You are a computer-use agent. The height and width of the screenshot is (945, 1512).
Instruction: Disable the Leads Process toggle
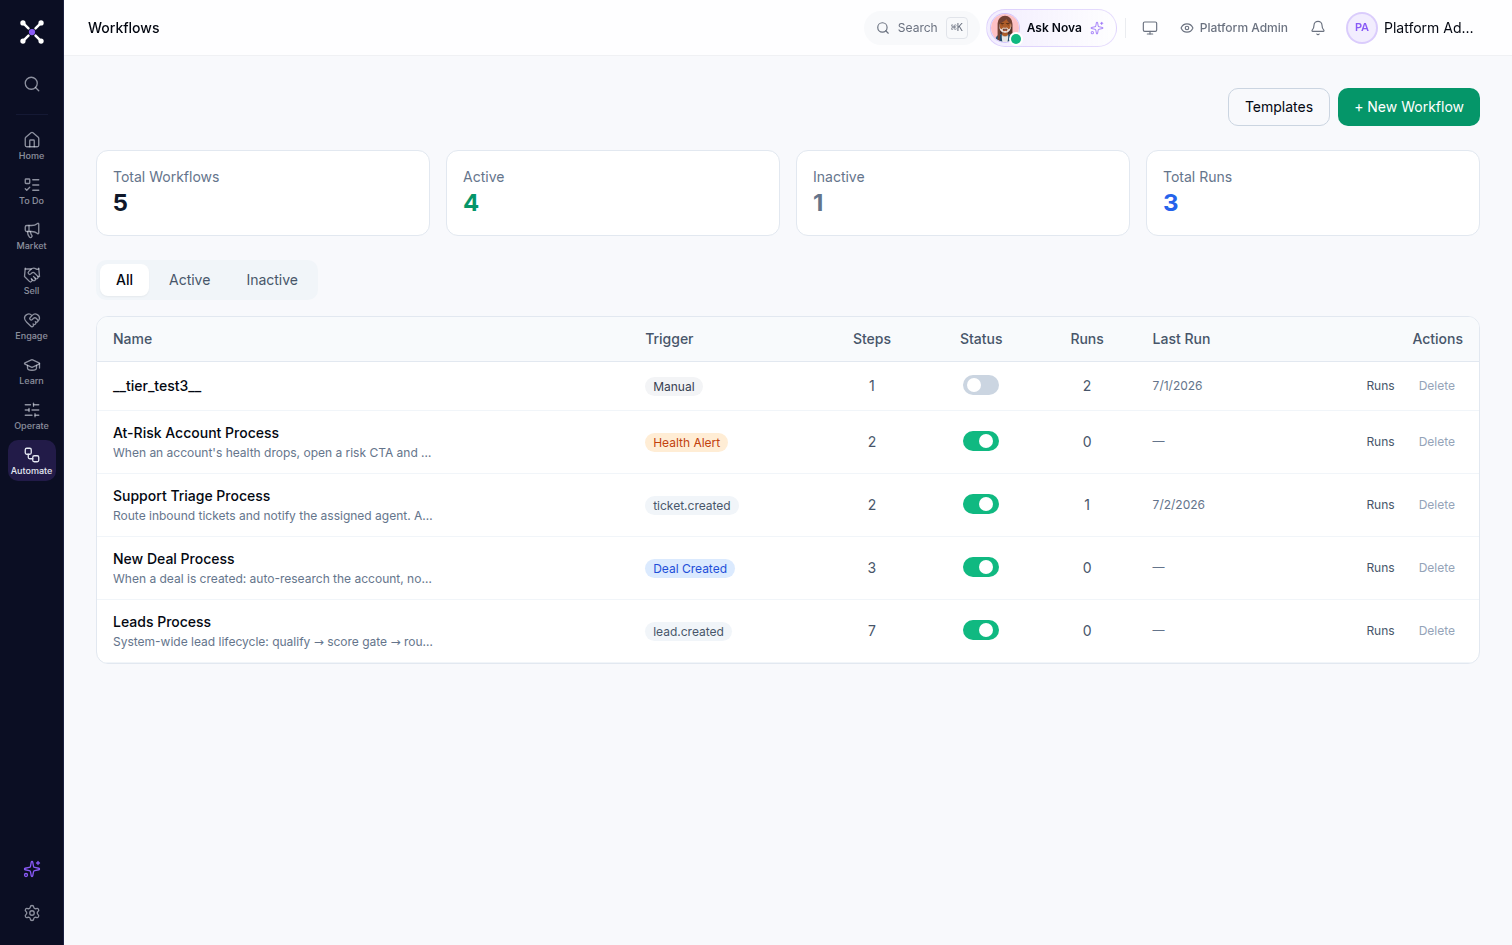click(981, 630)
